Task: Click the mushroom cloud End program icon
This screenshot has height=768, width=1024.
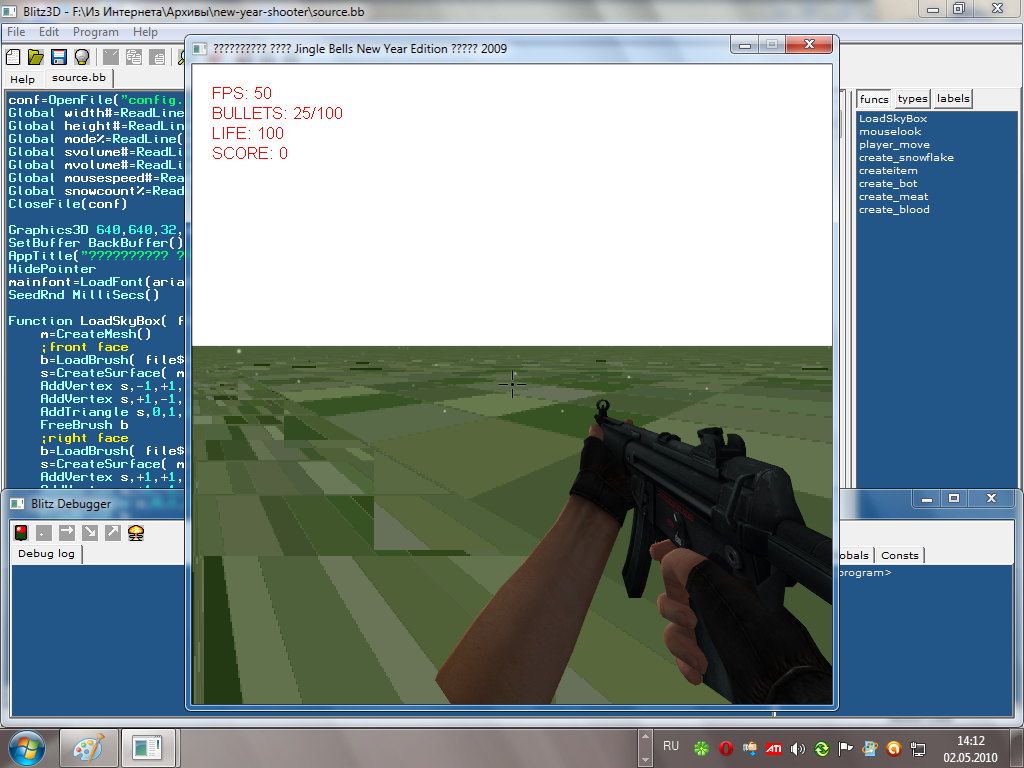Action: pyautogui.click(x=136, y=532)
